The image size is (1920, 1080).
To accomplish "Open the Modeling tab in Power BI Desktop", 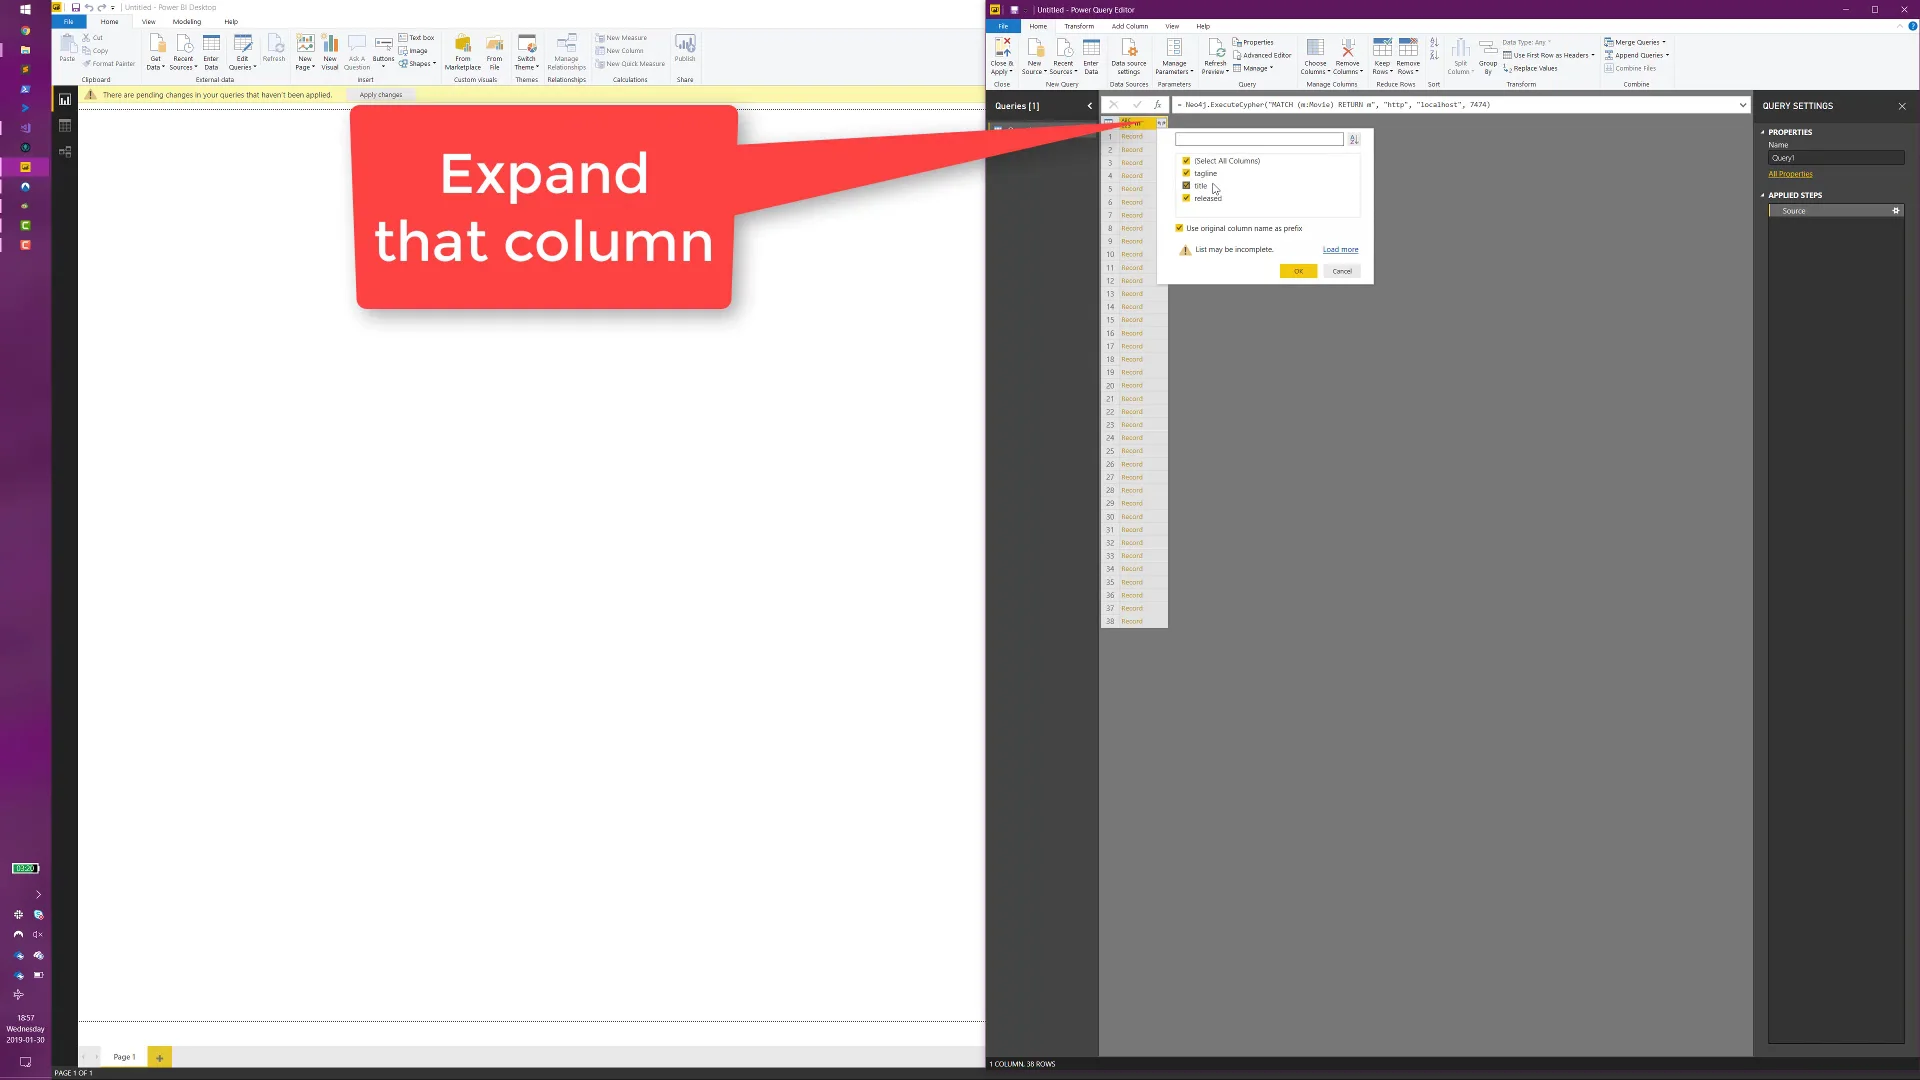I will click(187, 21).
